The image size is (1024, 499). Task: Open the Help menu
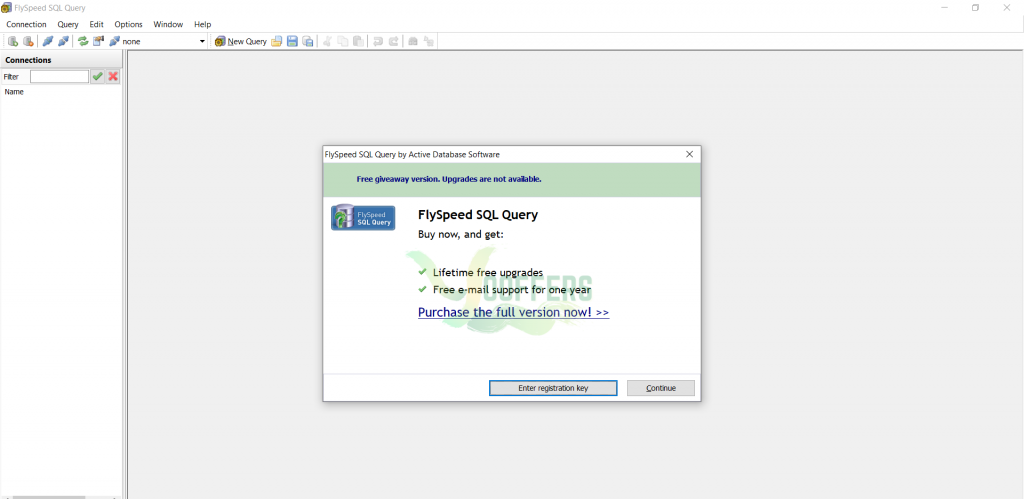[x=202, y=24]
